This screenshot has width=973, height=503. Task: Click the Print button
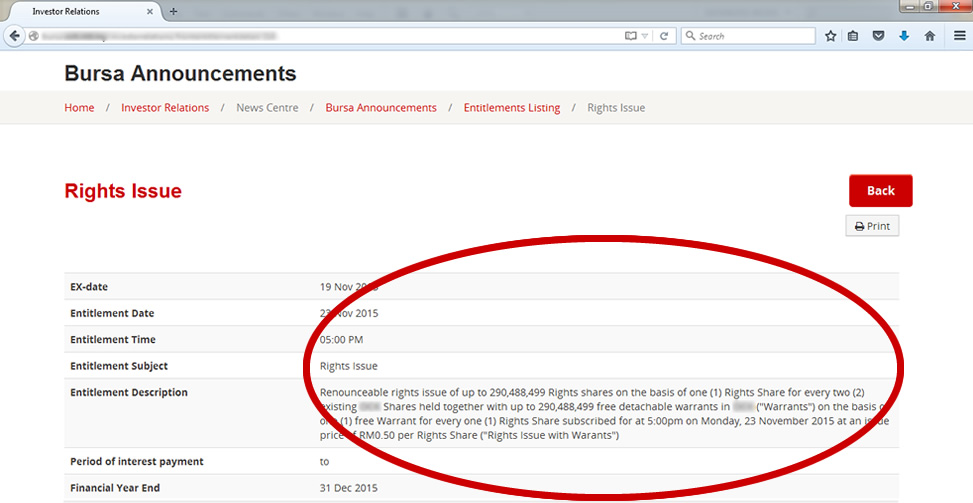click(x=872, y=226)
